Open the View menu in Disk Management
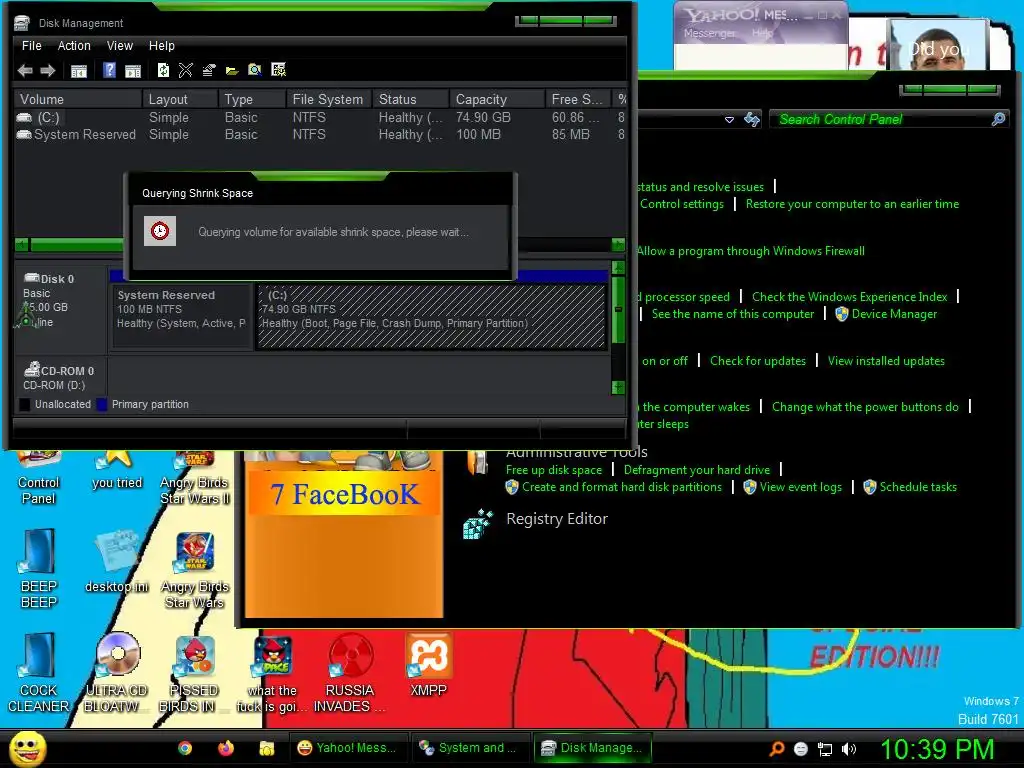 (120, 46)
